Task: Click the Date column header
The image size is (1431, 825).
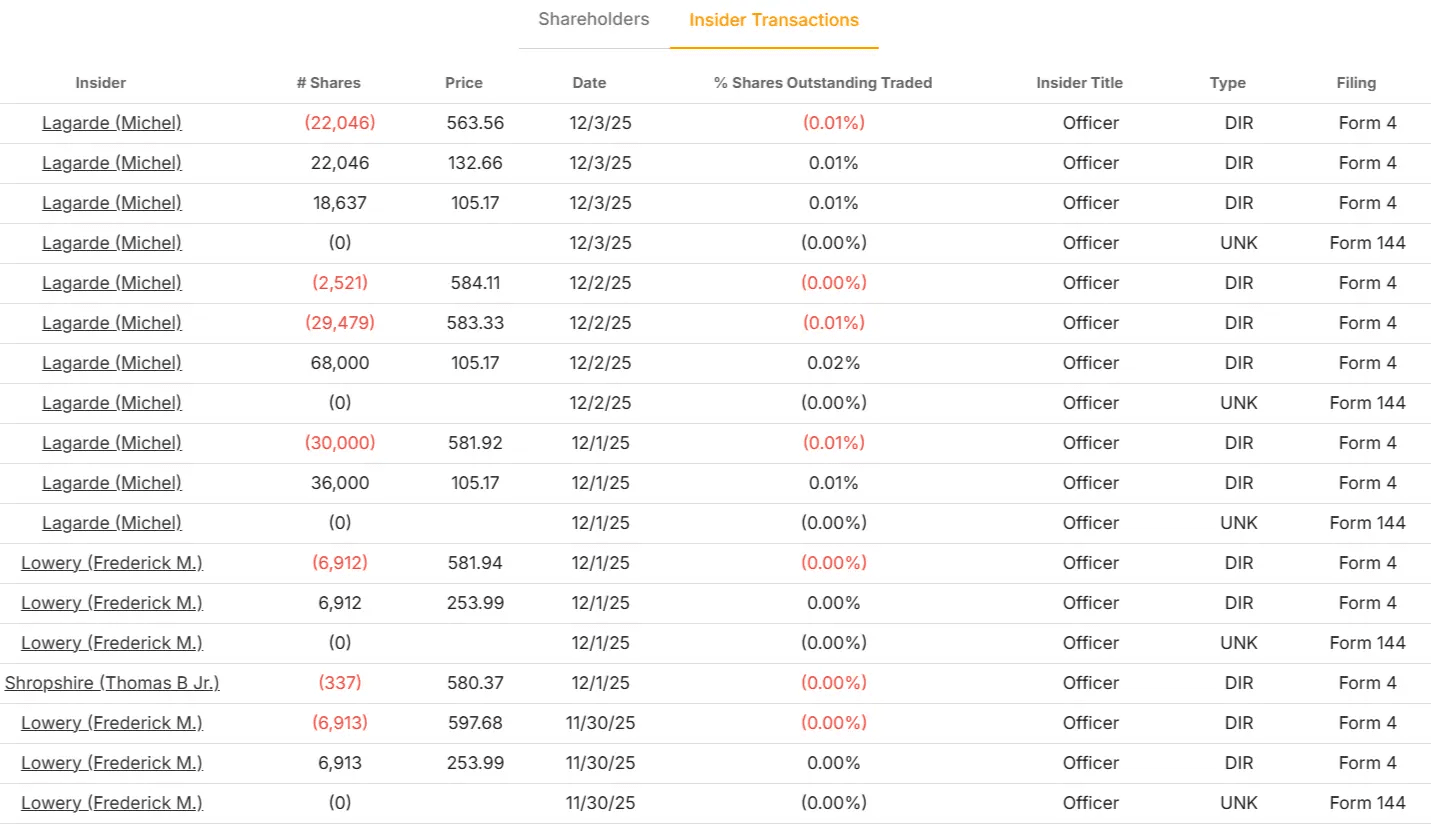Action: coord(589,83)
